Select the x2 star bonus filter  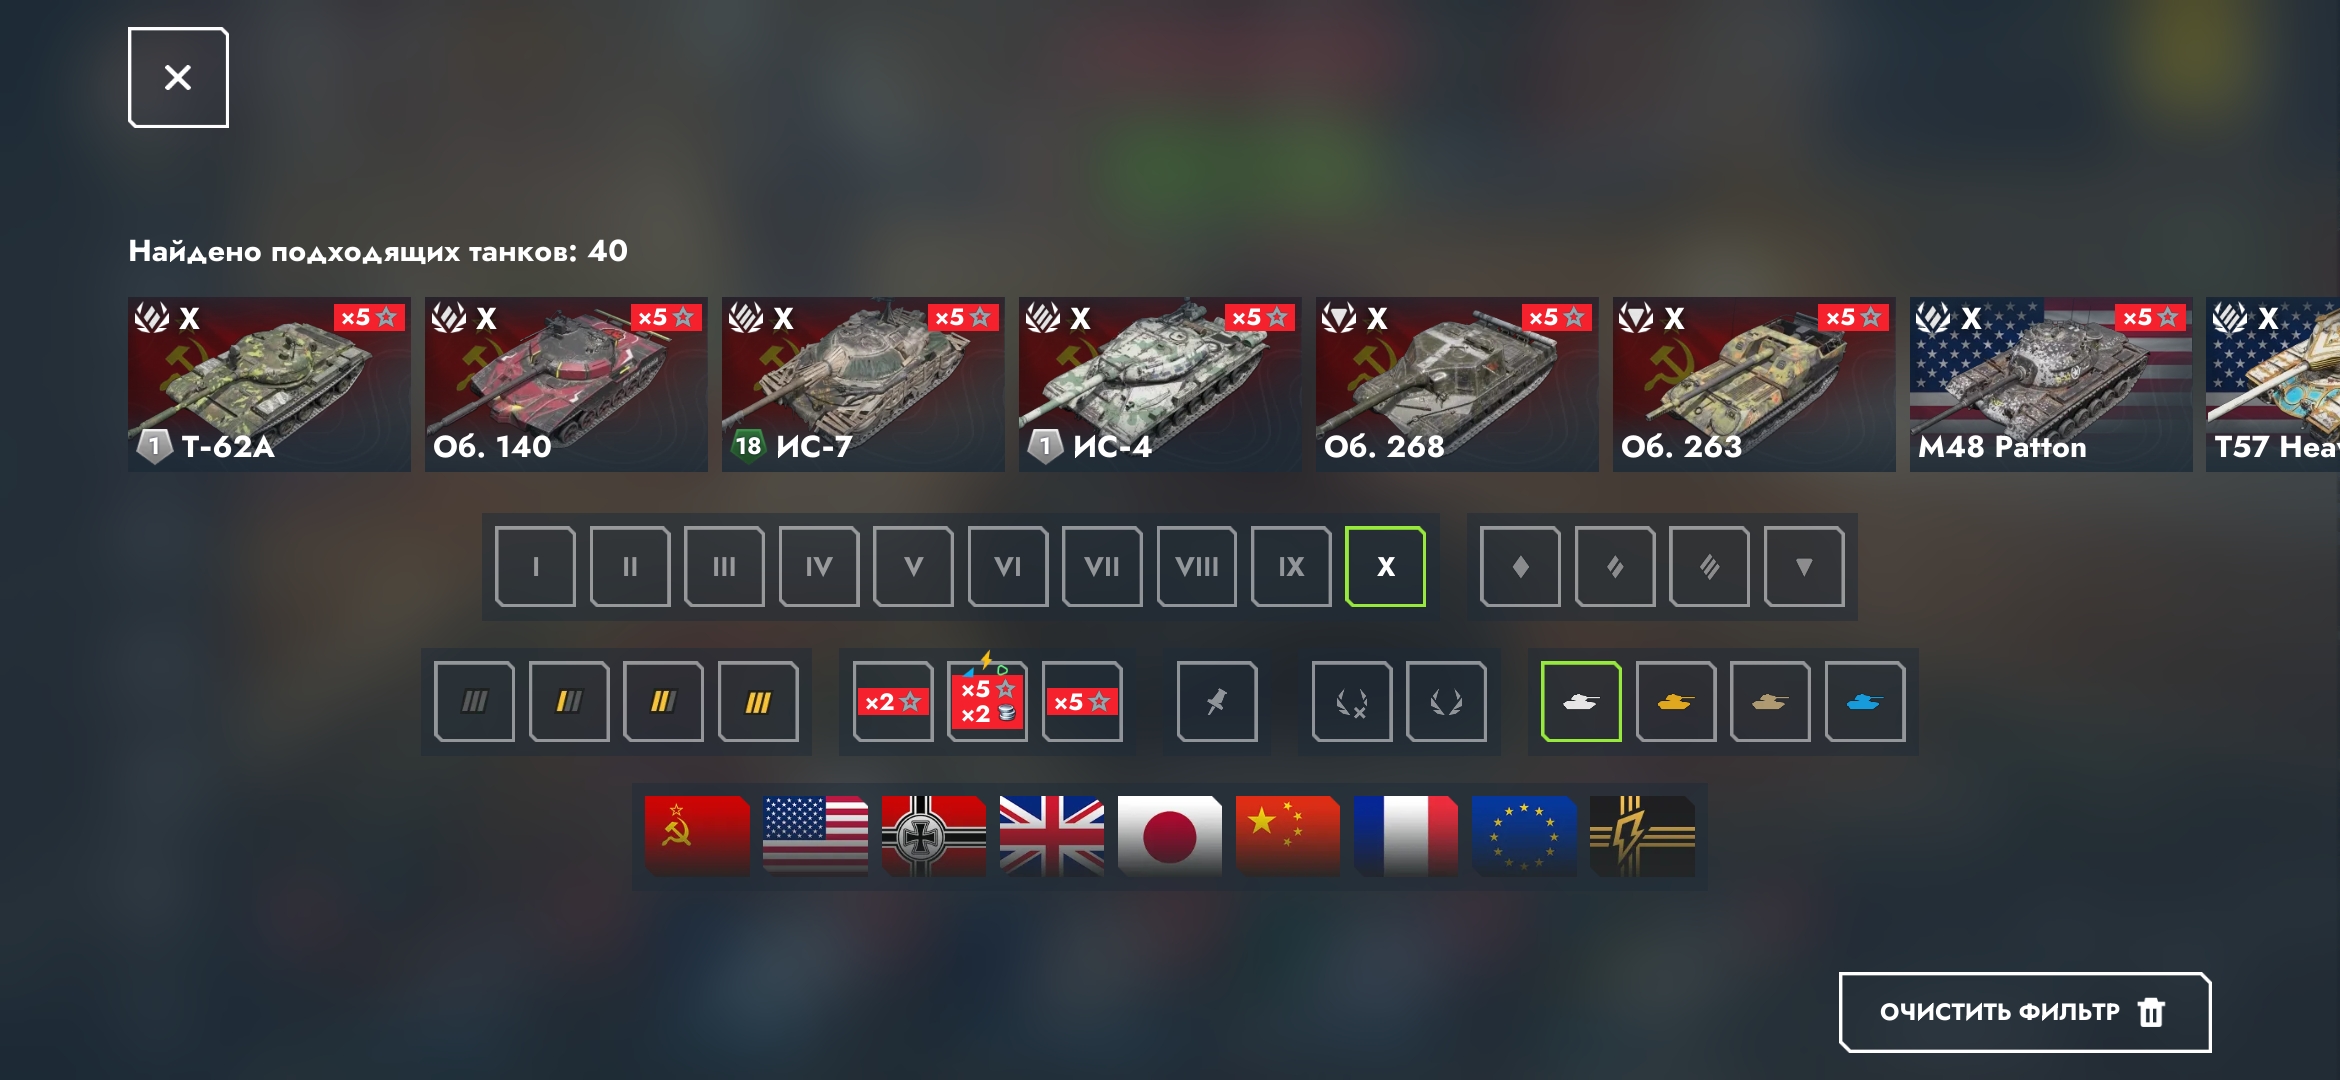[893, 702]
